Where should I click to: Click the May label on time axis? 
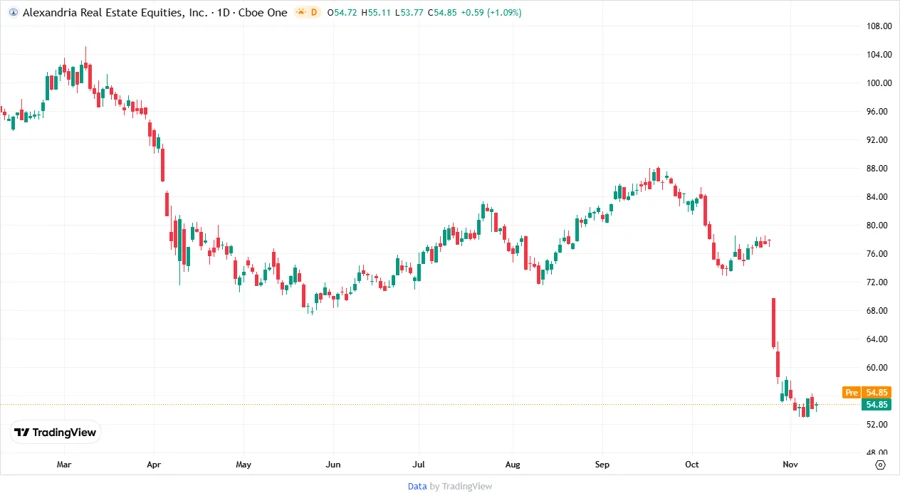point(243,464)
